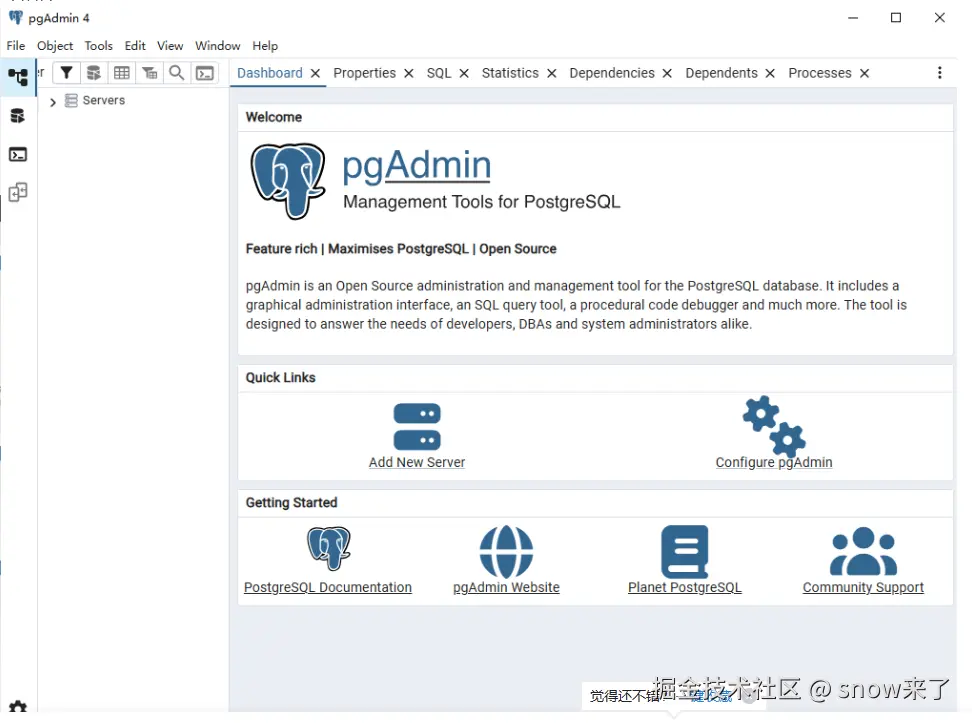Expand the Servers tree node
The height and width of the screenshot is (723, 972).
[x=53, y=102]
